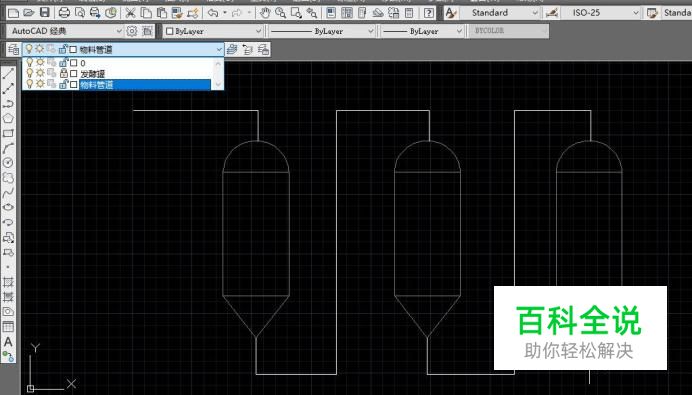The image size is (692, 395).
Task: Click color swatch of layer 0
Action: tap(74, 63)
